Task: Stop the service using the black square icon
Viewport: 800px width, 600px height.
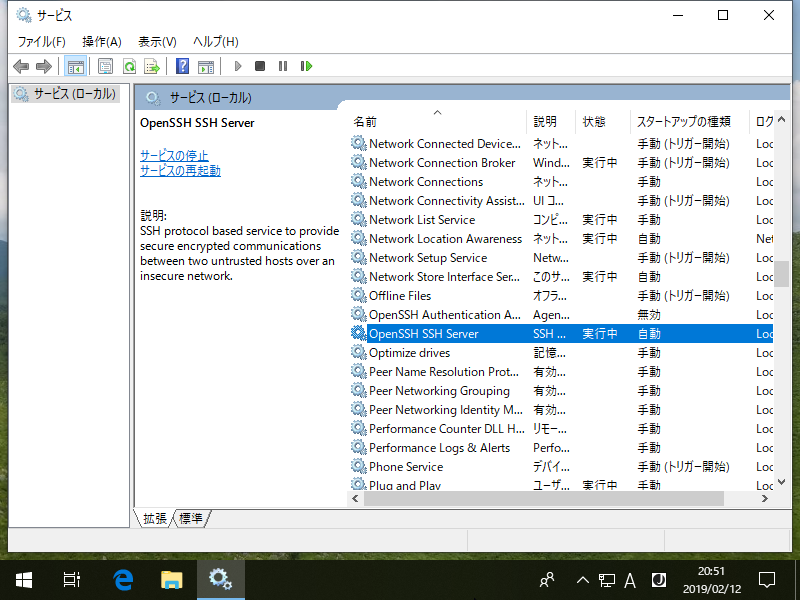Action: click(x=259, y=66)
